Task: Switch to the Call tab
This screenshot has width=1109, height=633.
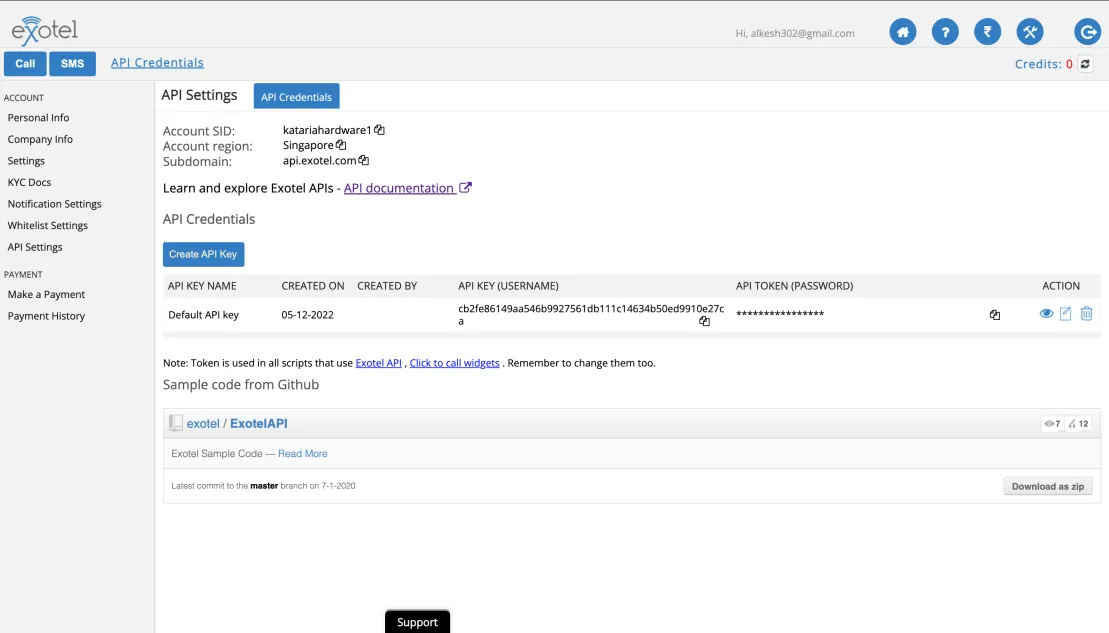Action: 25,64
